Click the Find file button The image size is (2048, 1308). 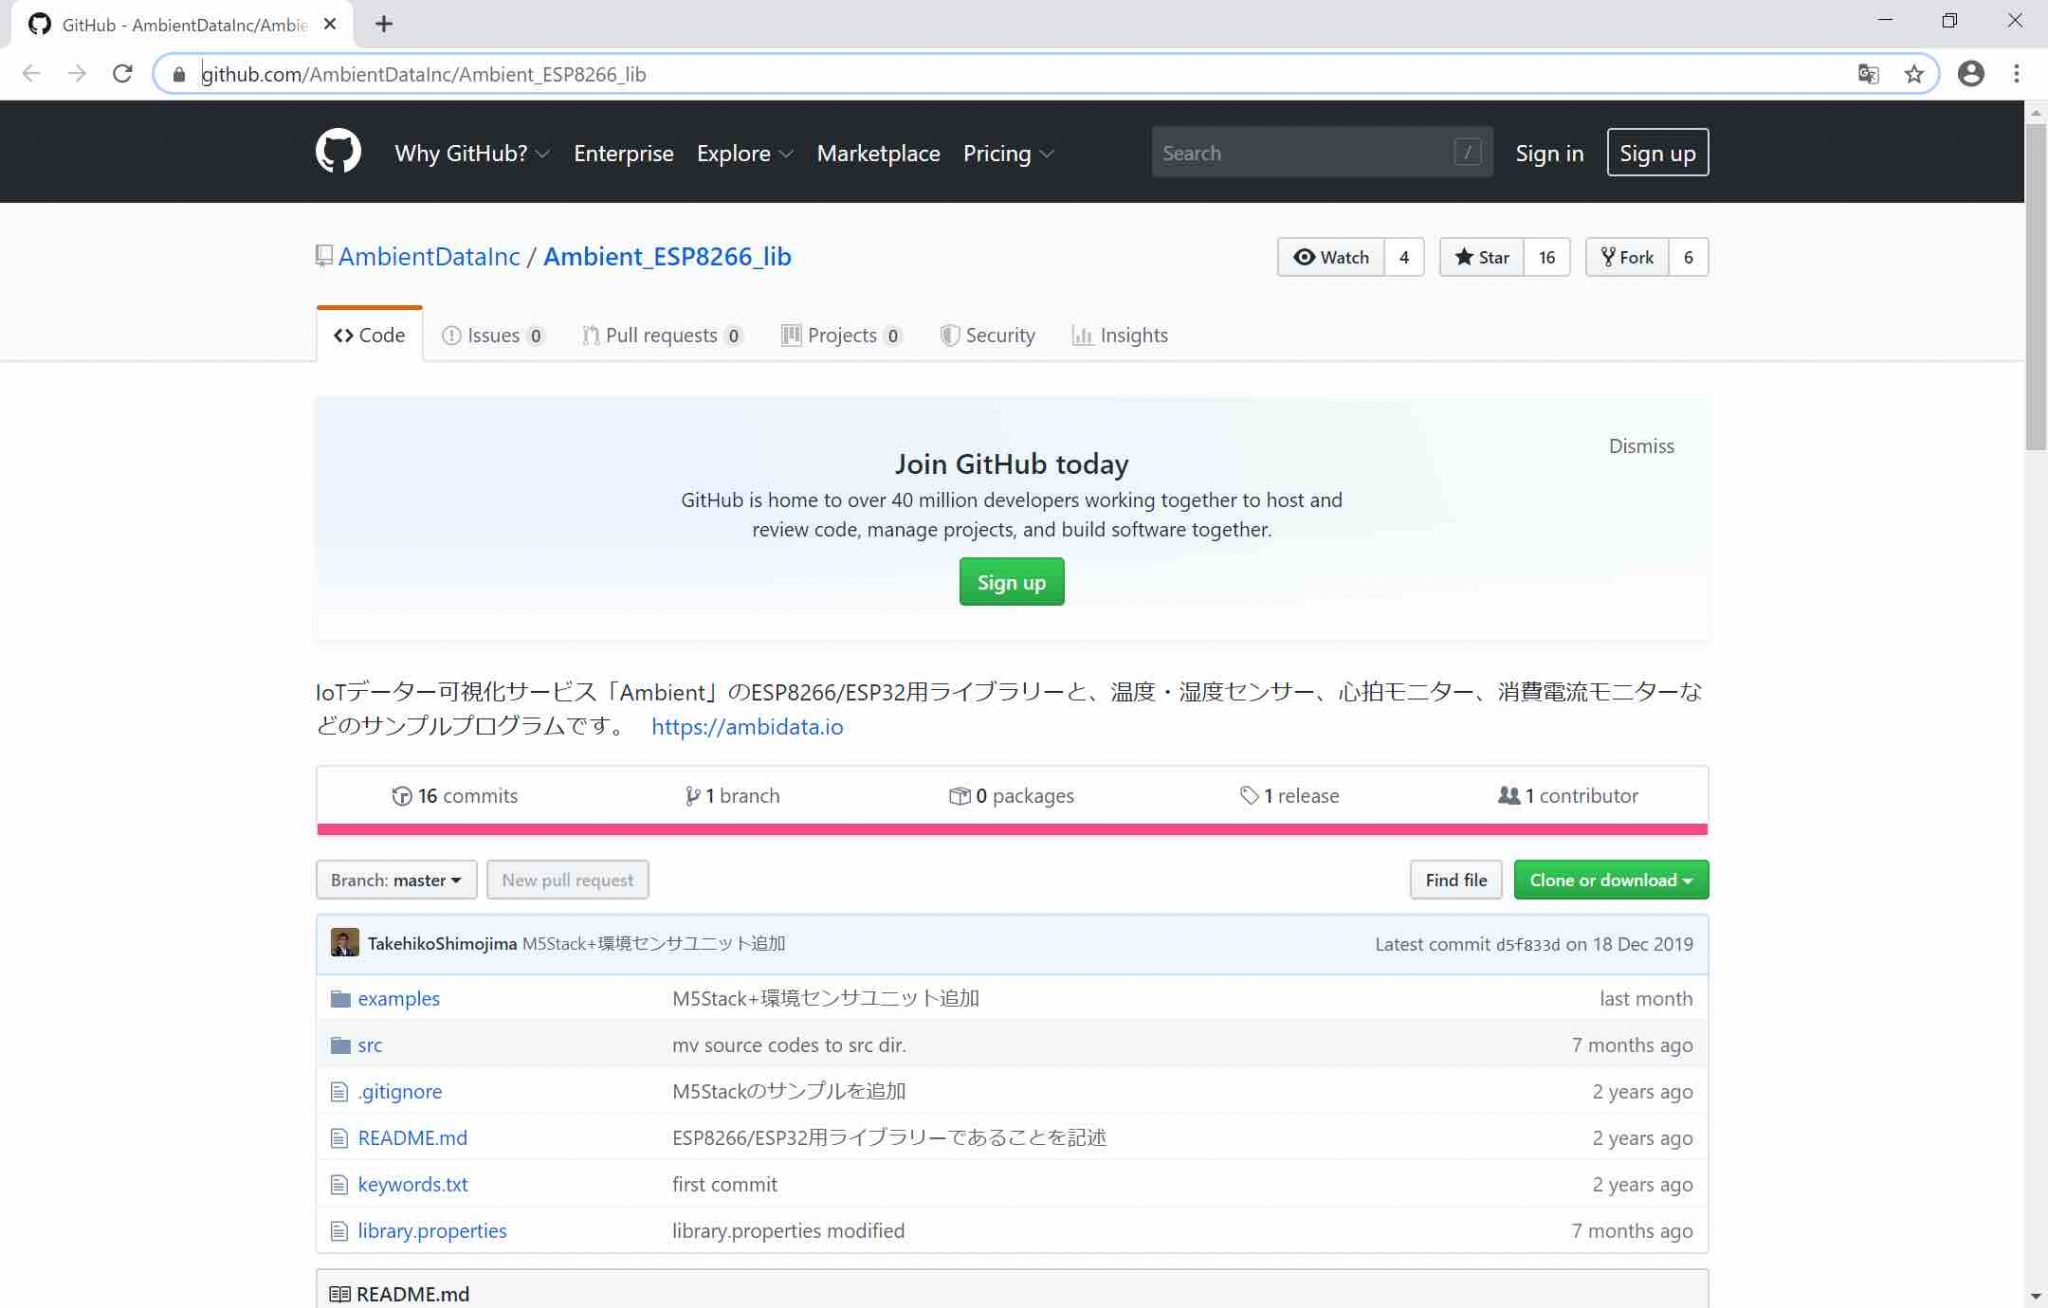1455,880
